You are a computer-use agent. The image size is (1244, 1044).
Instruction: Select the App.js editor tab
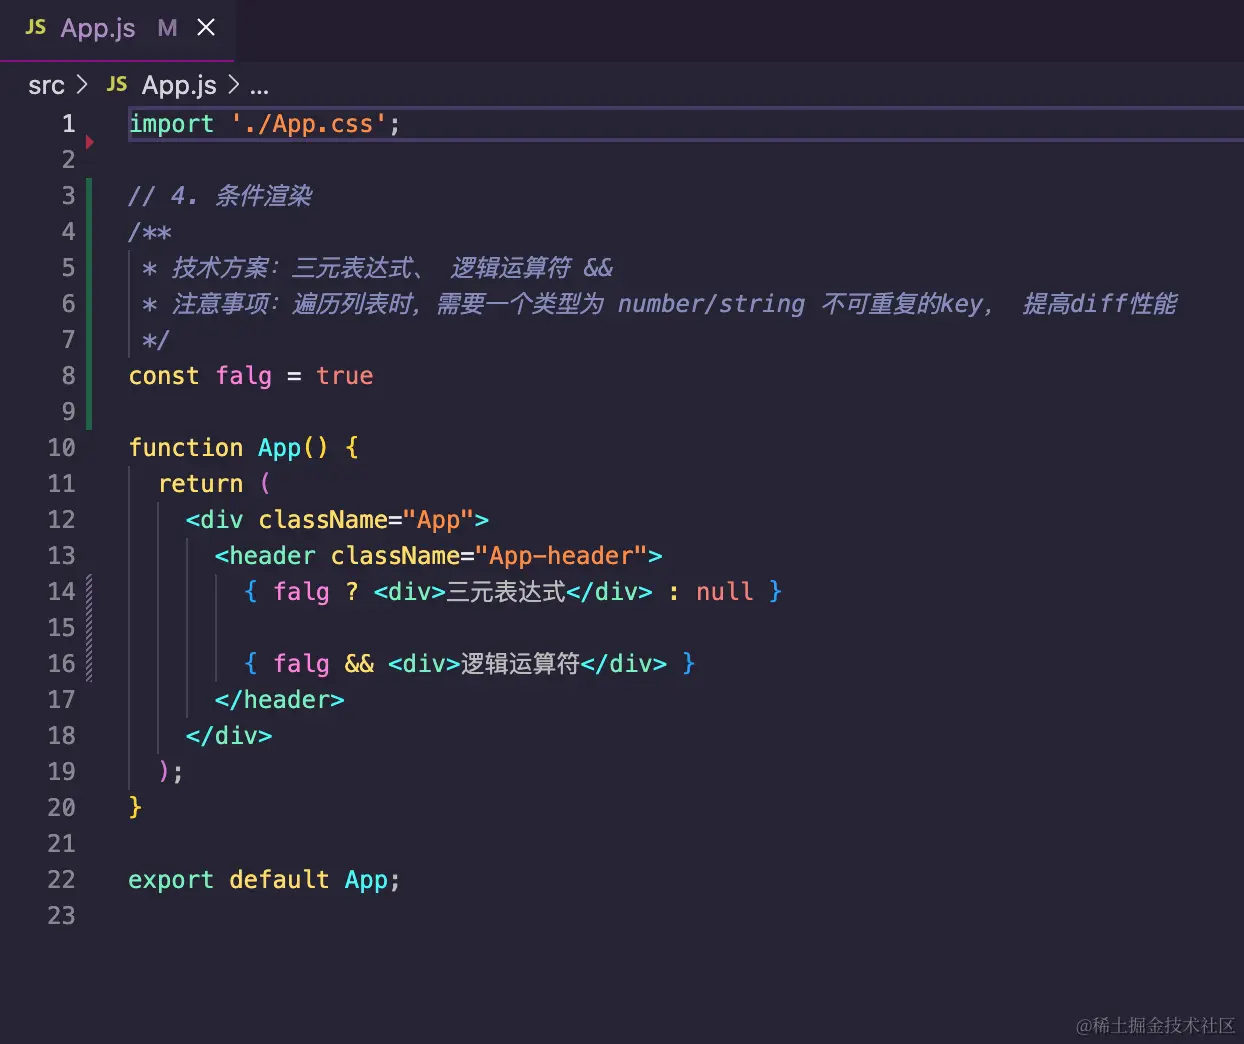point(117,29)
